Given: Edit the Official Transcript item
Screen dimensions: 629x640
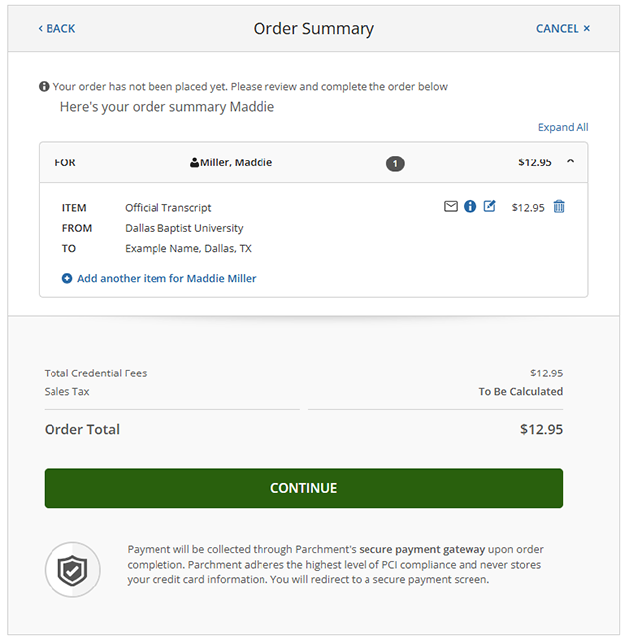Looking at the screenshot, I should [x=489, y=207].
